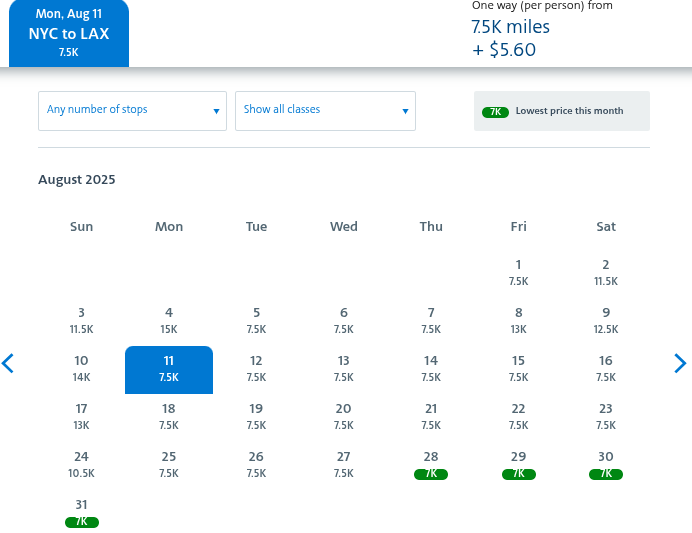Viewport: 692px width, 533px height.
Task: Click the '7.5K miles' price text
Action: click(x=511, y=27)
